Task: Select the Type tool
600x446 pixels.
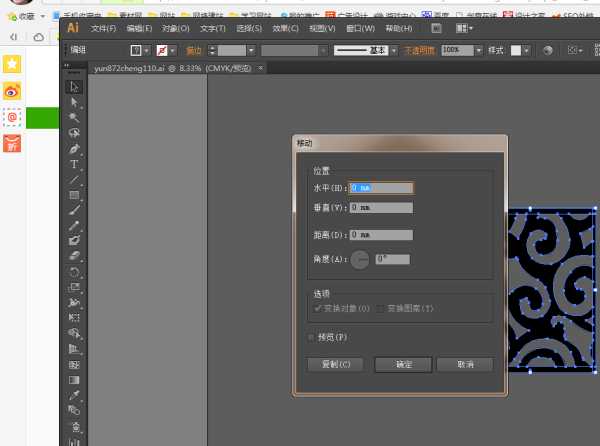Action: point(74,164)
